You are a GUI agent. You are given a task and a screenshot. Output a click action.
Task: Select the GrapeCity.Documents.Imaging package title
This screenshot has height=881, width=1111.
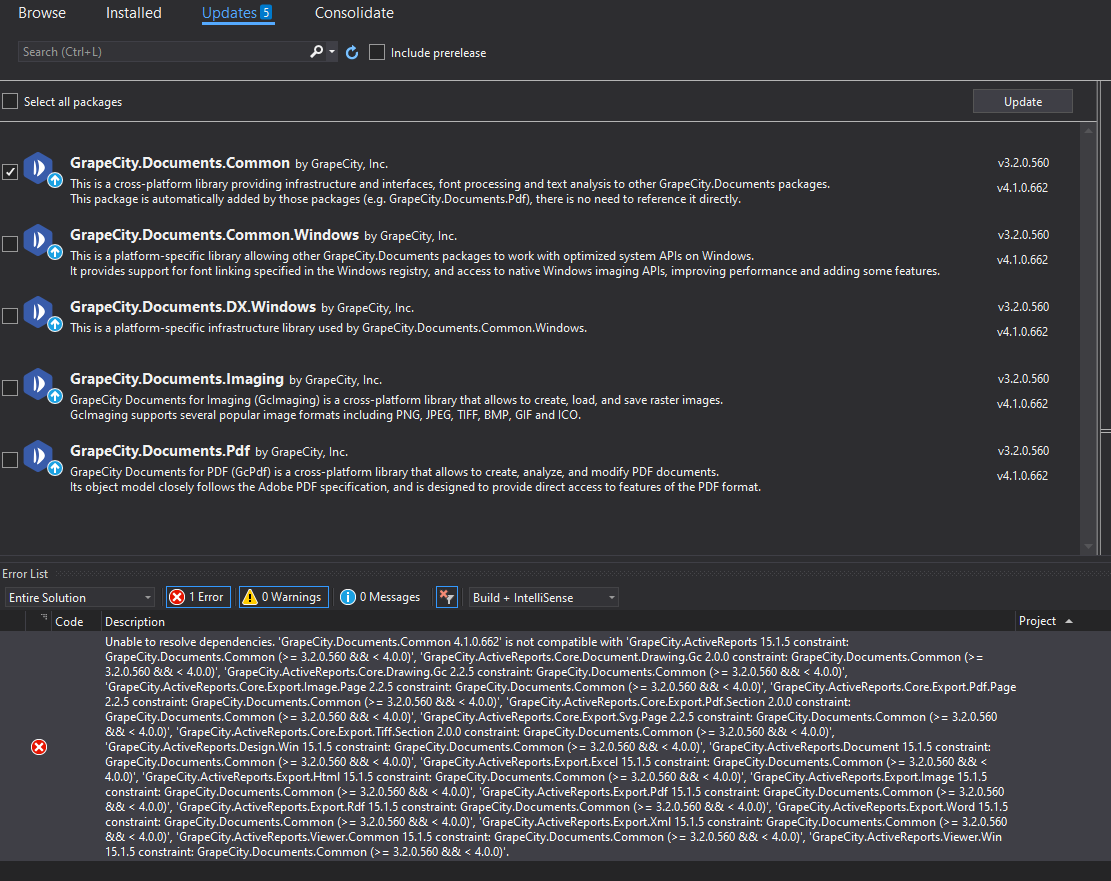pyautogui.click(x=176, y=379)
